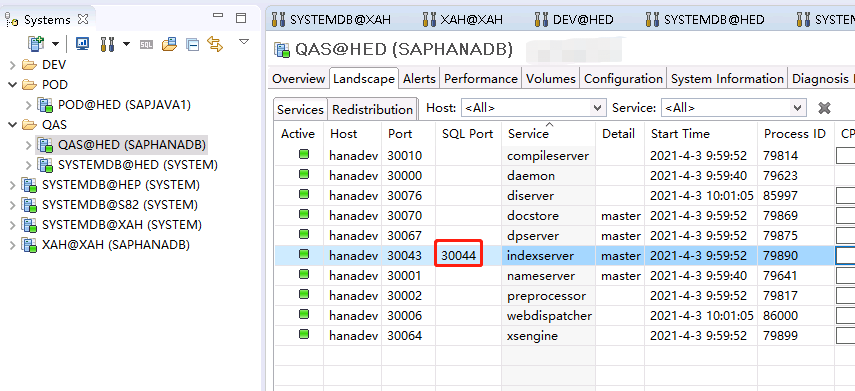Click active status icon for xsengine
The width and height of the screenshot is (855, 391).
[304, 334]
